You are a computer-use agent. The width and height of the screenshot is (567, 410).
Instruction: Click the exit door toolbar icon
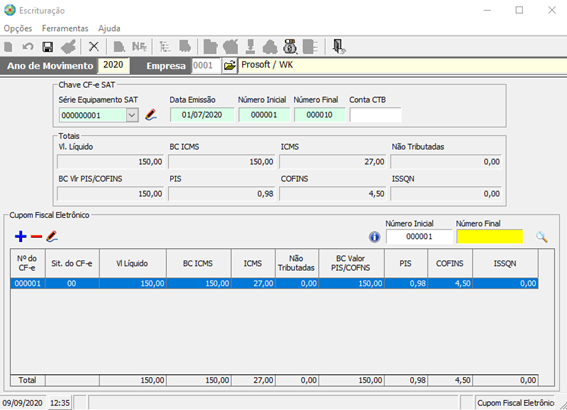pyautogui.click(x=339, y=46)
